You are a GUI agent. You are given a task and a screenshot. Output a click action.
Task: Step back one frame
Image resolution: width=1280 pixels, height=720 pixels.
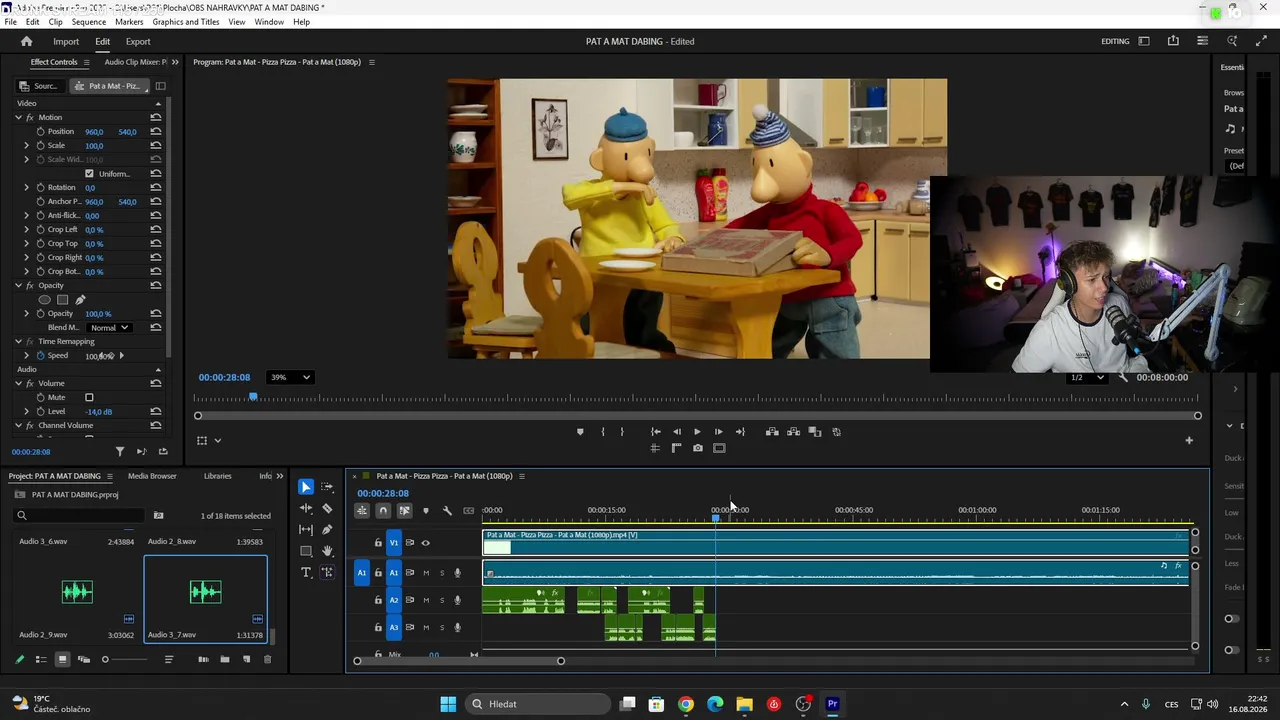click(677, 432)
